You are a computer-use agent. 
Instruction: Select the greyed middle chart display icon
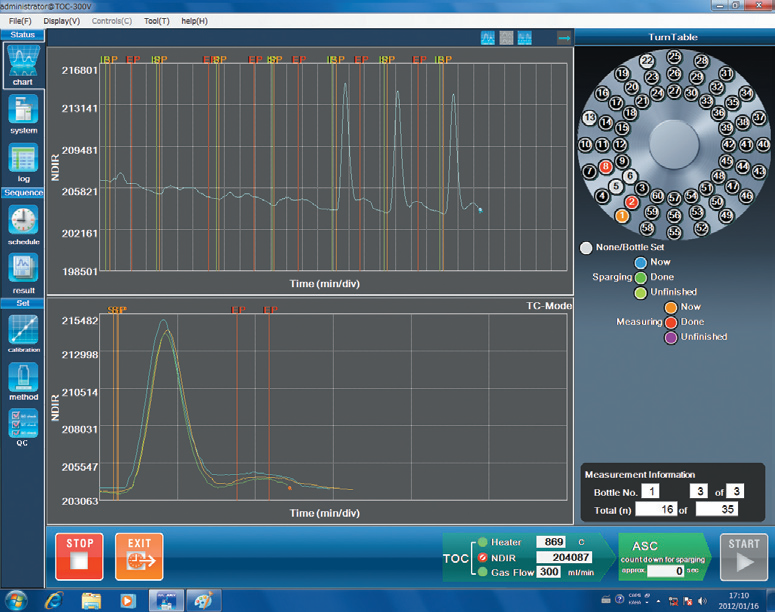506,38
